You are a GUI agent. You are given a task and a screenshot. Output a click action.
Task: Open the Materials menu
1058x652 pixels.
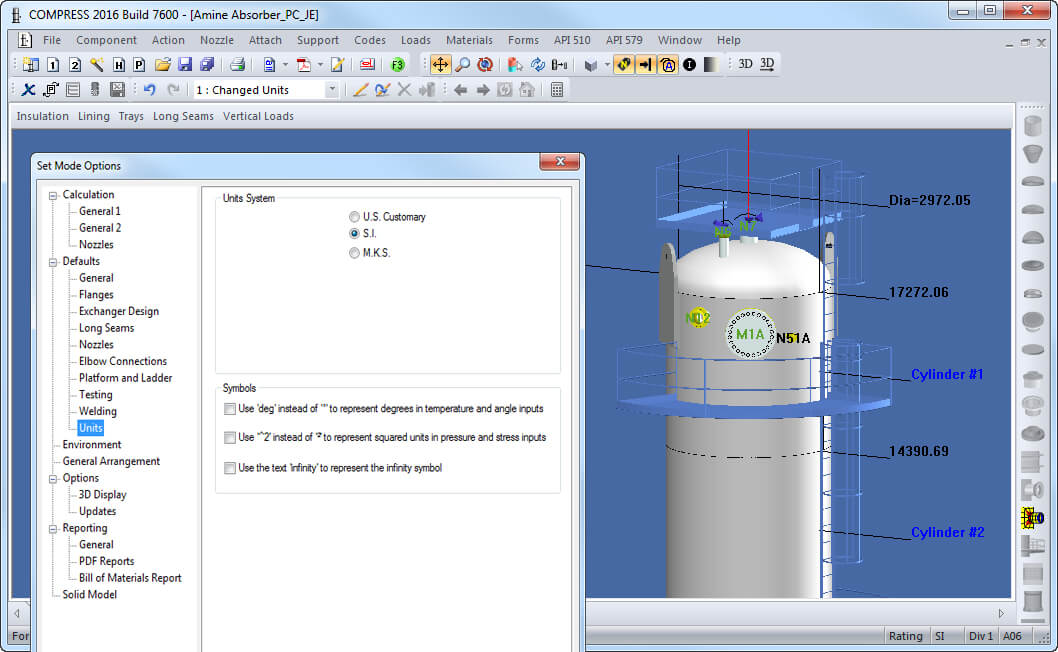click(469, 40)
